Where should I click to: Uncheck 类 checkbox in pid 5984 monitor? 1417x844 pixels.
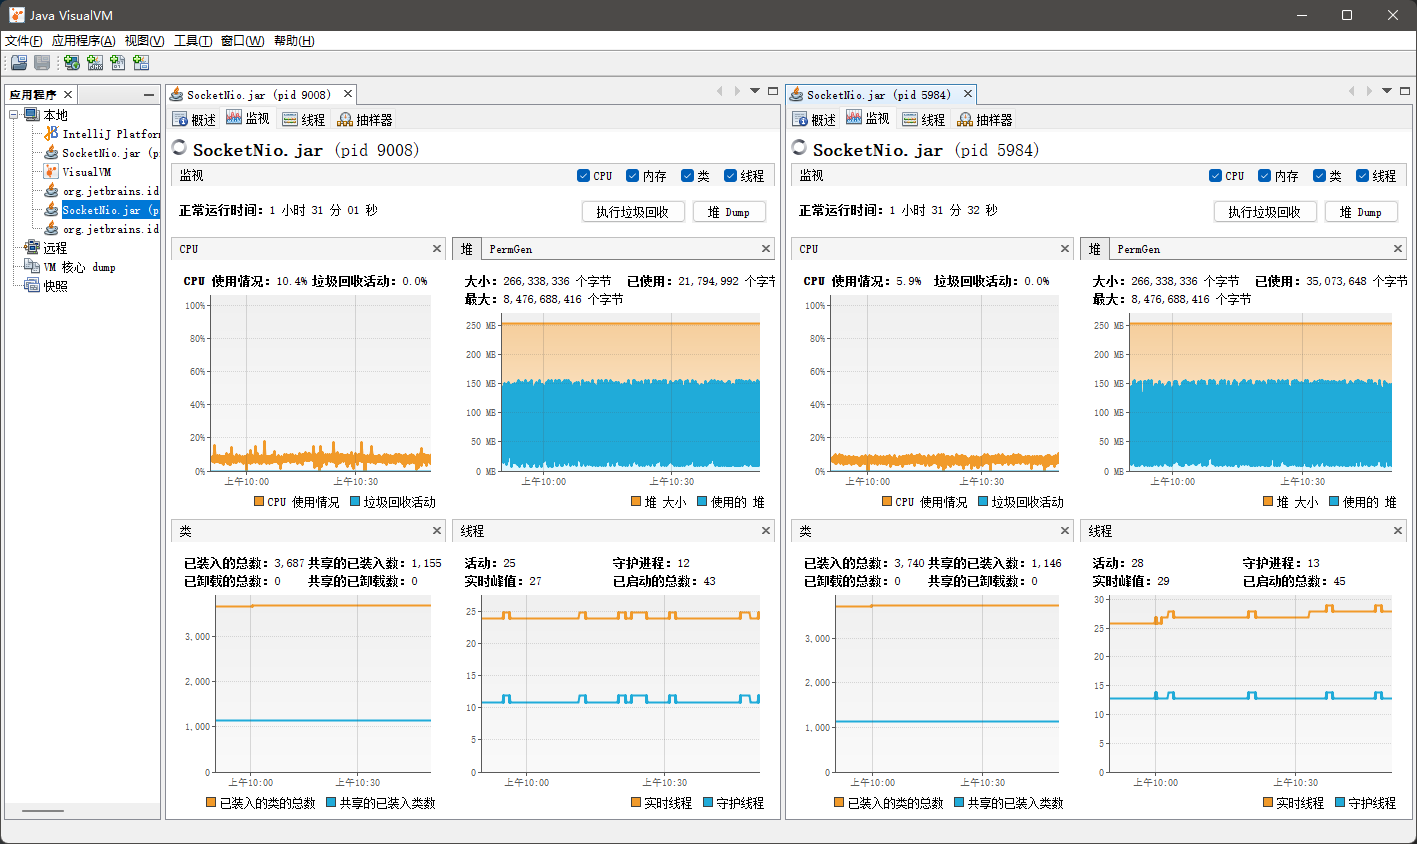[x=1319, y=176]
